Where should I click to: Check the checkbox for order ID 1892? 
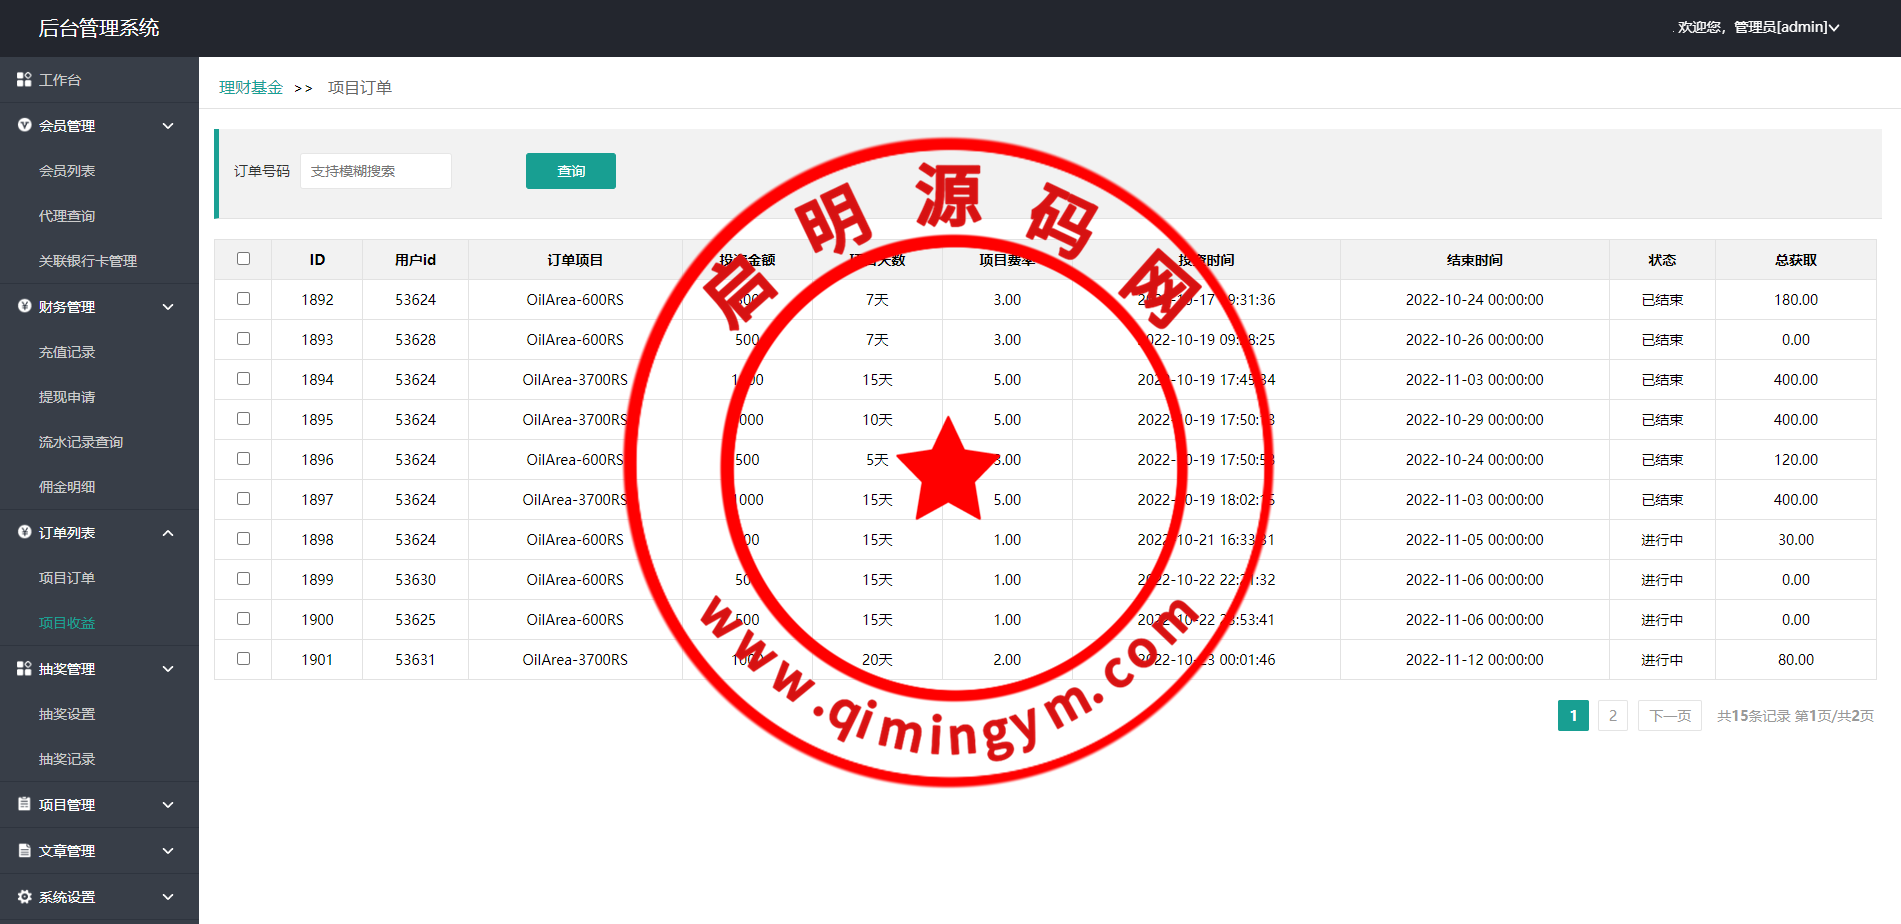pyautogui.click(x=243, y=299)
